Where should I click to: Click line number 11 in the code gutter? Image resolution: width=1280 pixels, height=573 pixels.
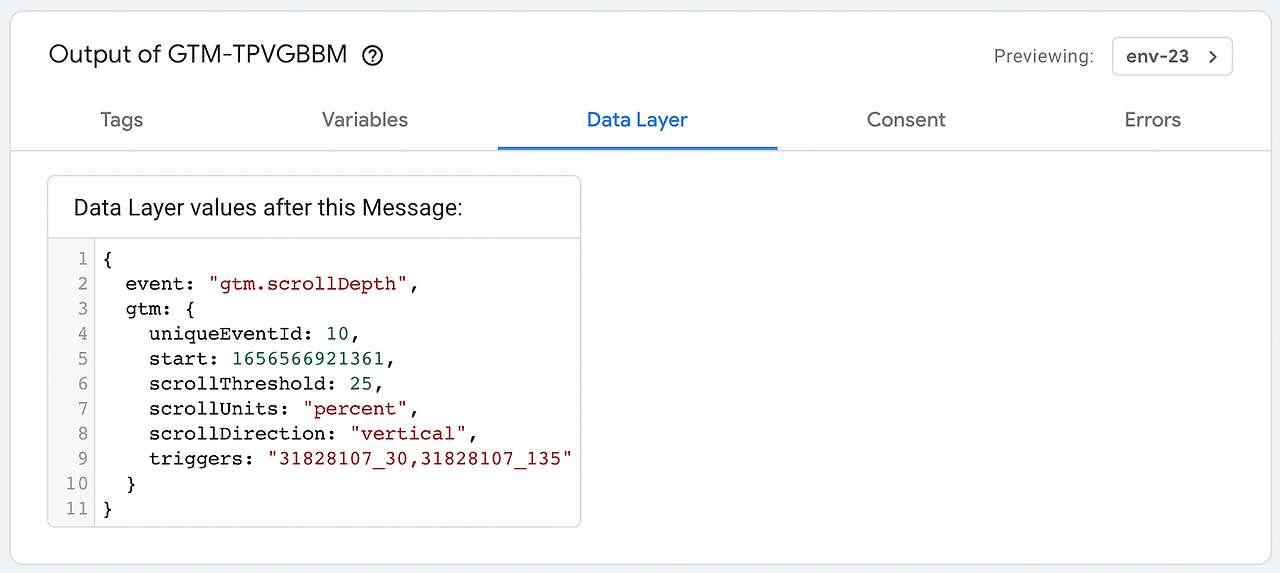click(78, 509)
